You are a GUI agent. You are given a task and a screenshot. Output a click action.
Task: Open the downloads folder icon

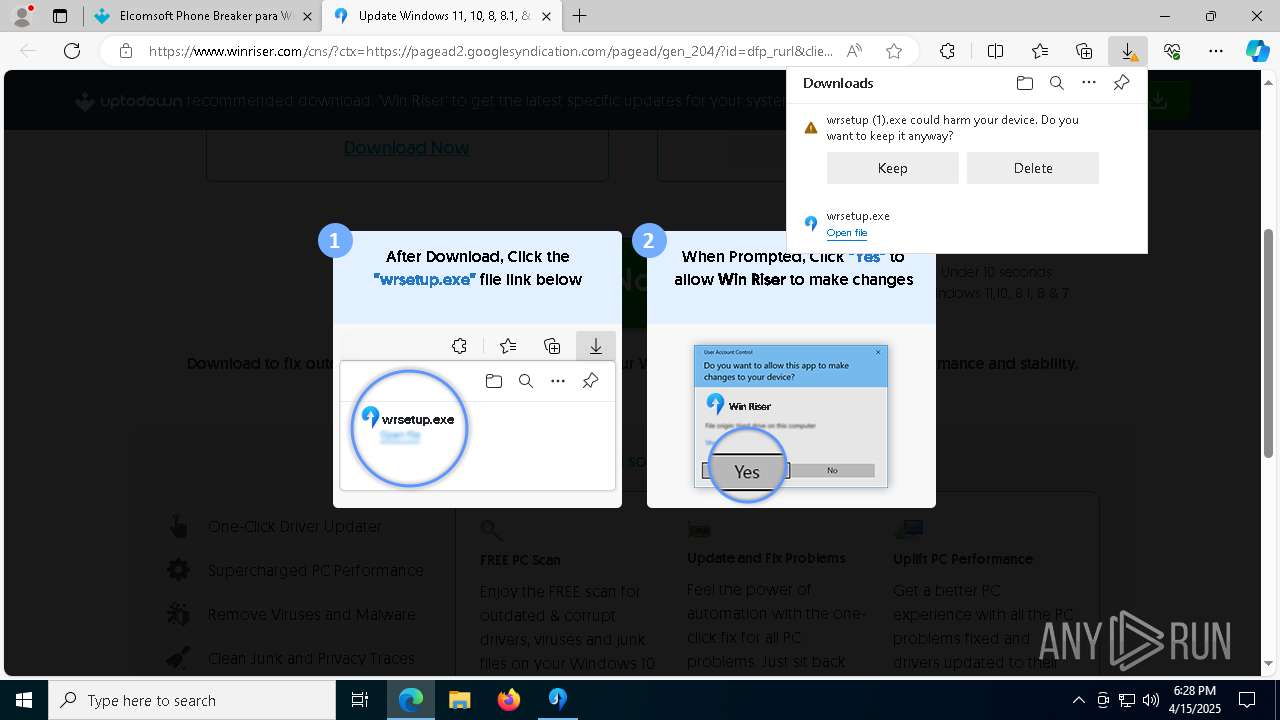[x=1024, y=83]
